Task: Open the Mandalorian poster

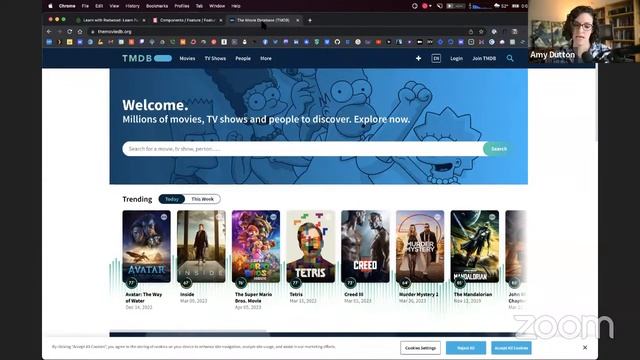Action: (x=475, y=247)
